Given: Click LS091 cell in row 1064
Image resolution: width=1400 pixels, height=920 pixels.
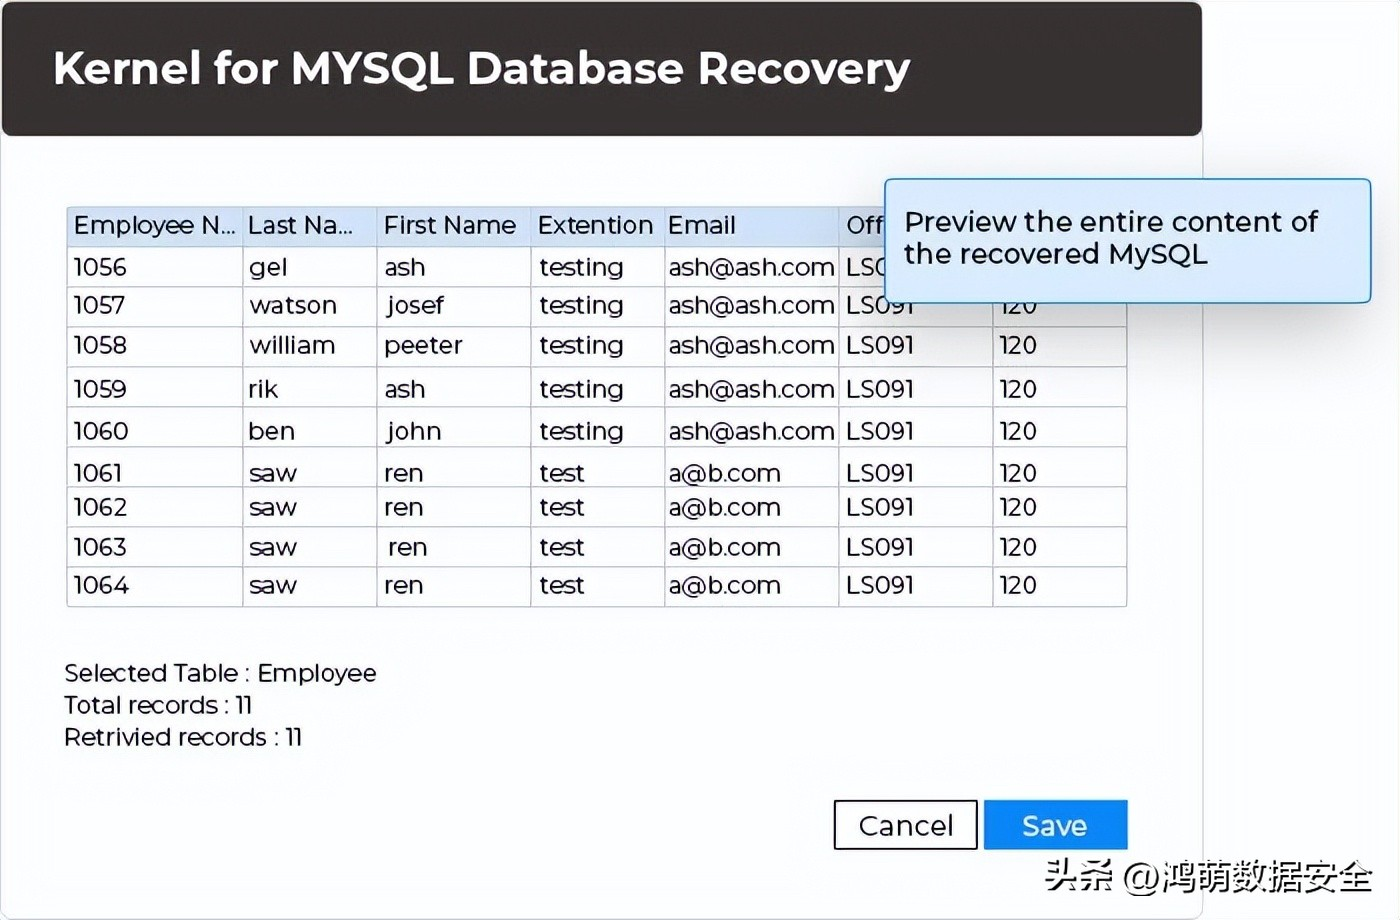Looking at the screenshot, I should pyautogui.click(x=916, y=586).
